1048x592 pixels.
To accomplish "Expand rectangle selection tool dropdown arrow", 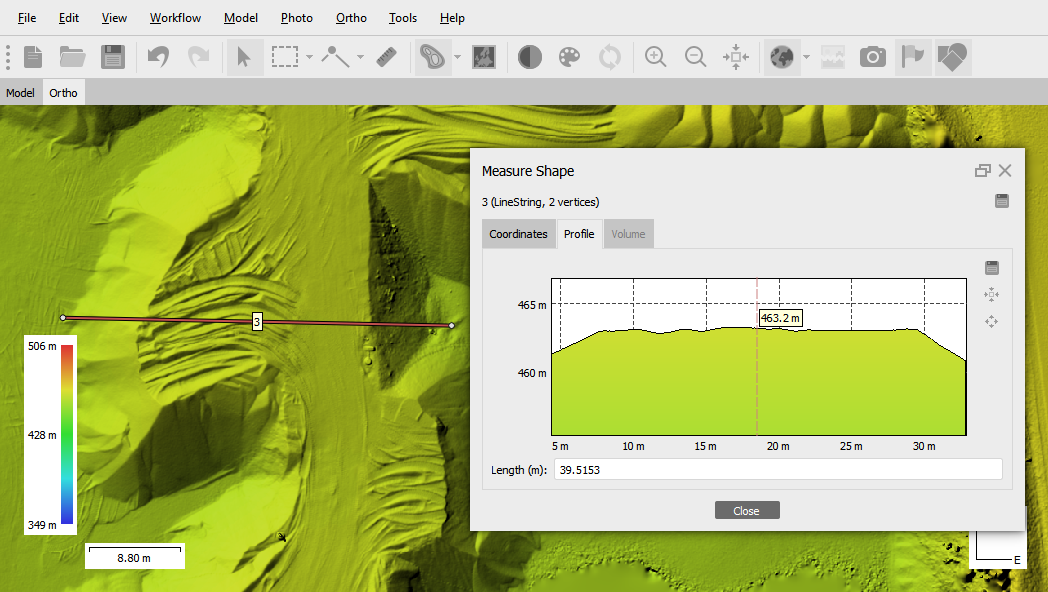I will [309, 57].
